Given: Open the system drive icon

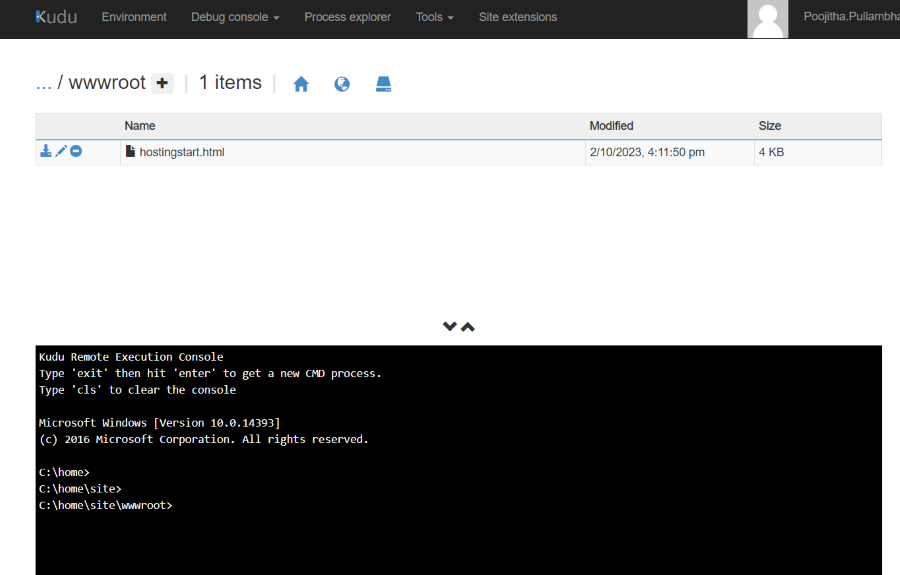Looking at the screenshot, I should (383, 84).
